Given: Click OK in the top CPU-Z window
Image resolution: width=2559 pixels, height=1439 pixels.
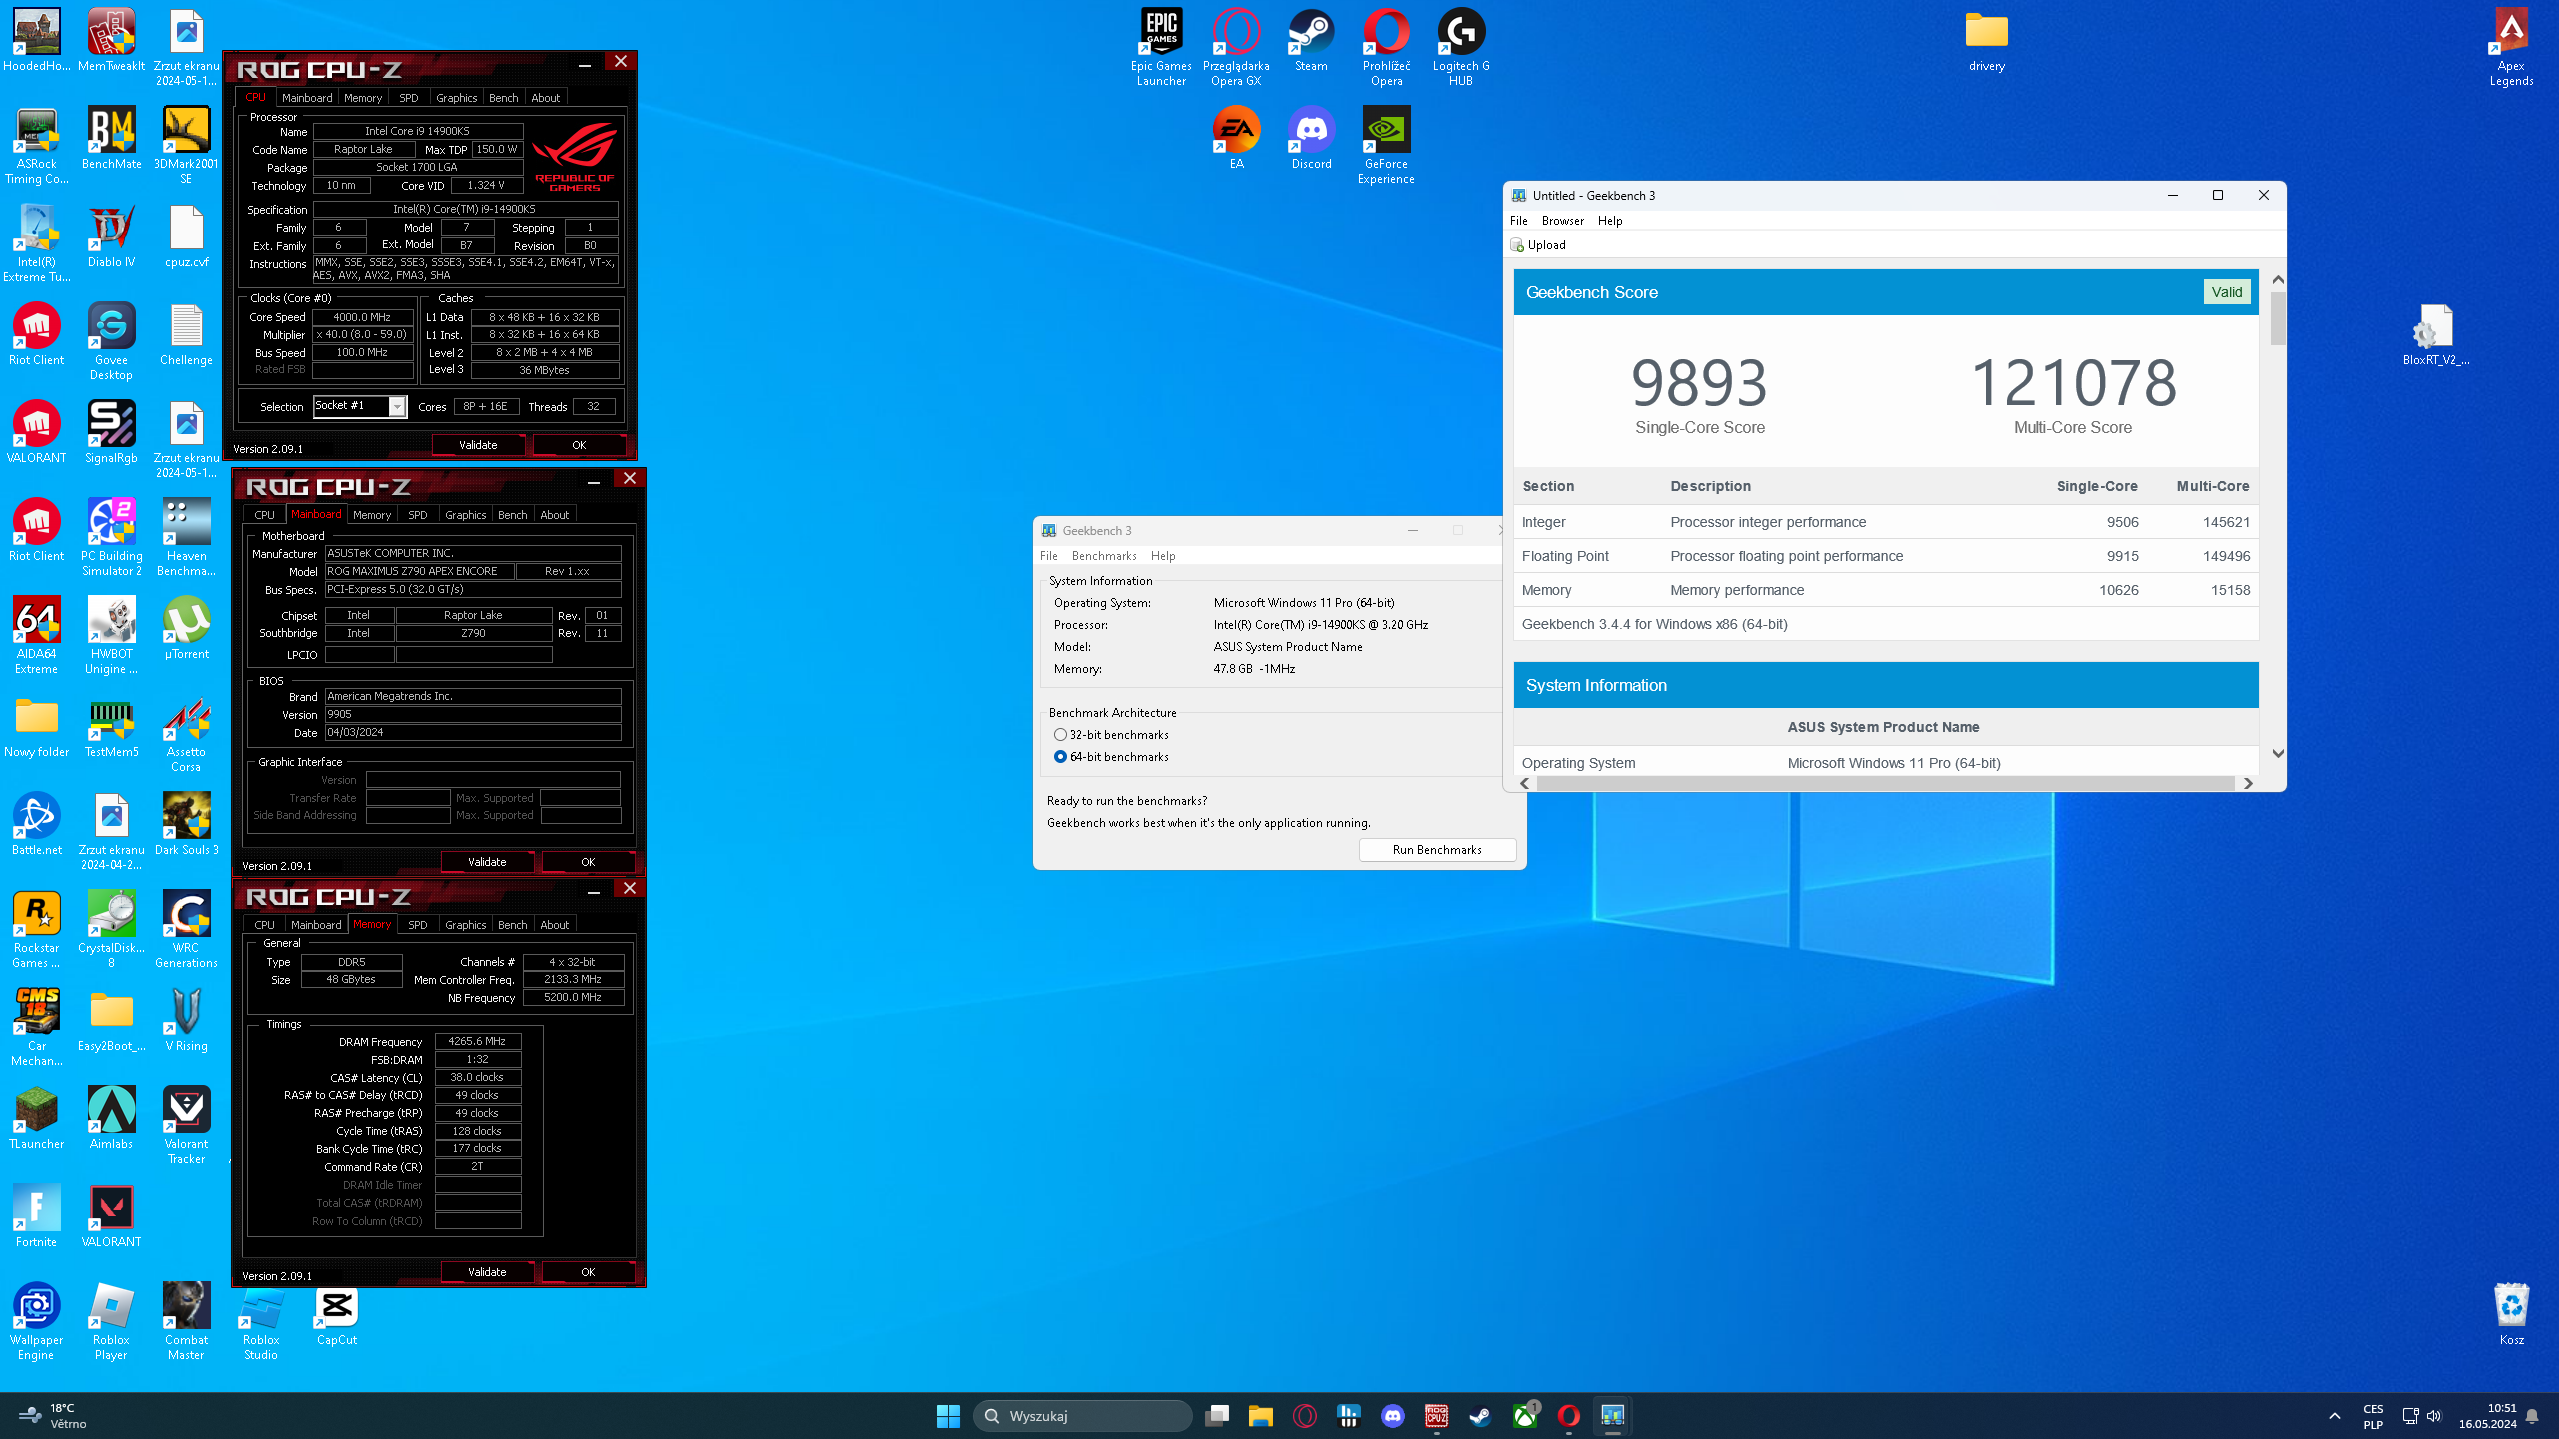Looking at the screenshot, I should coord(579,445).
